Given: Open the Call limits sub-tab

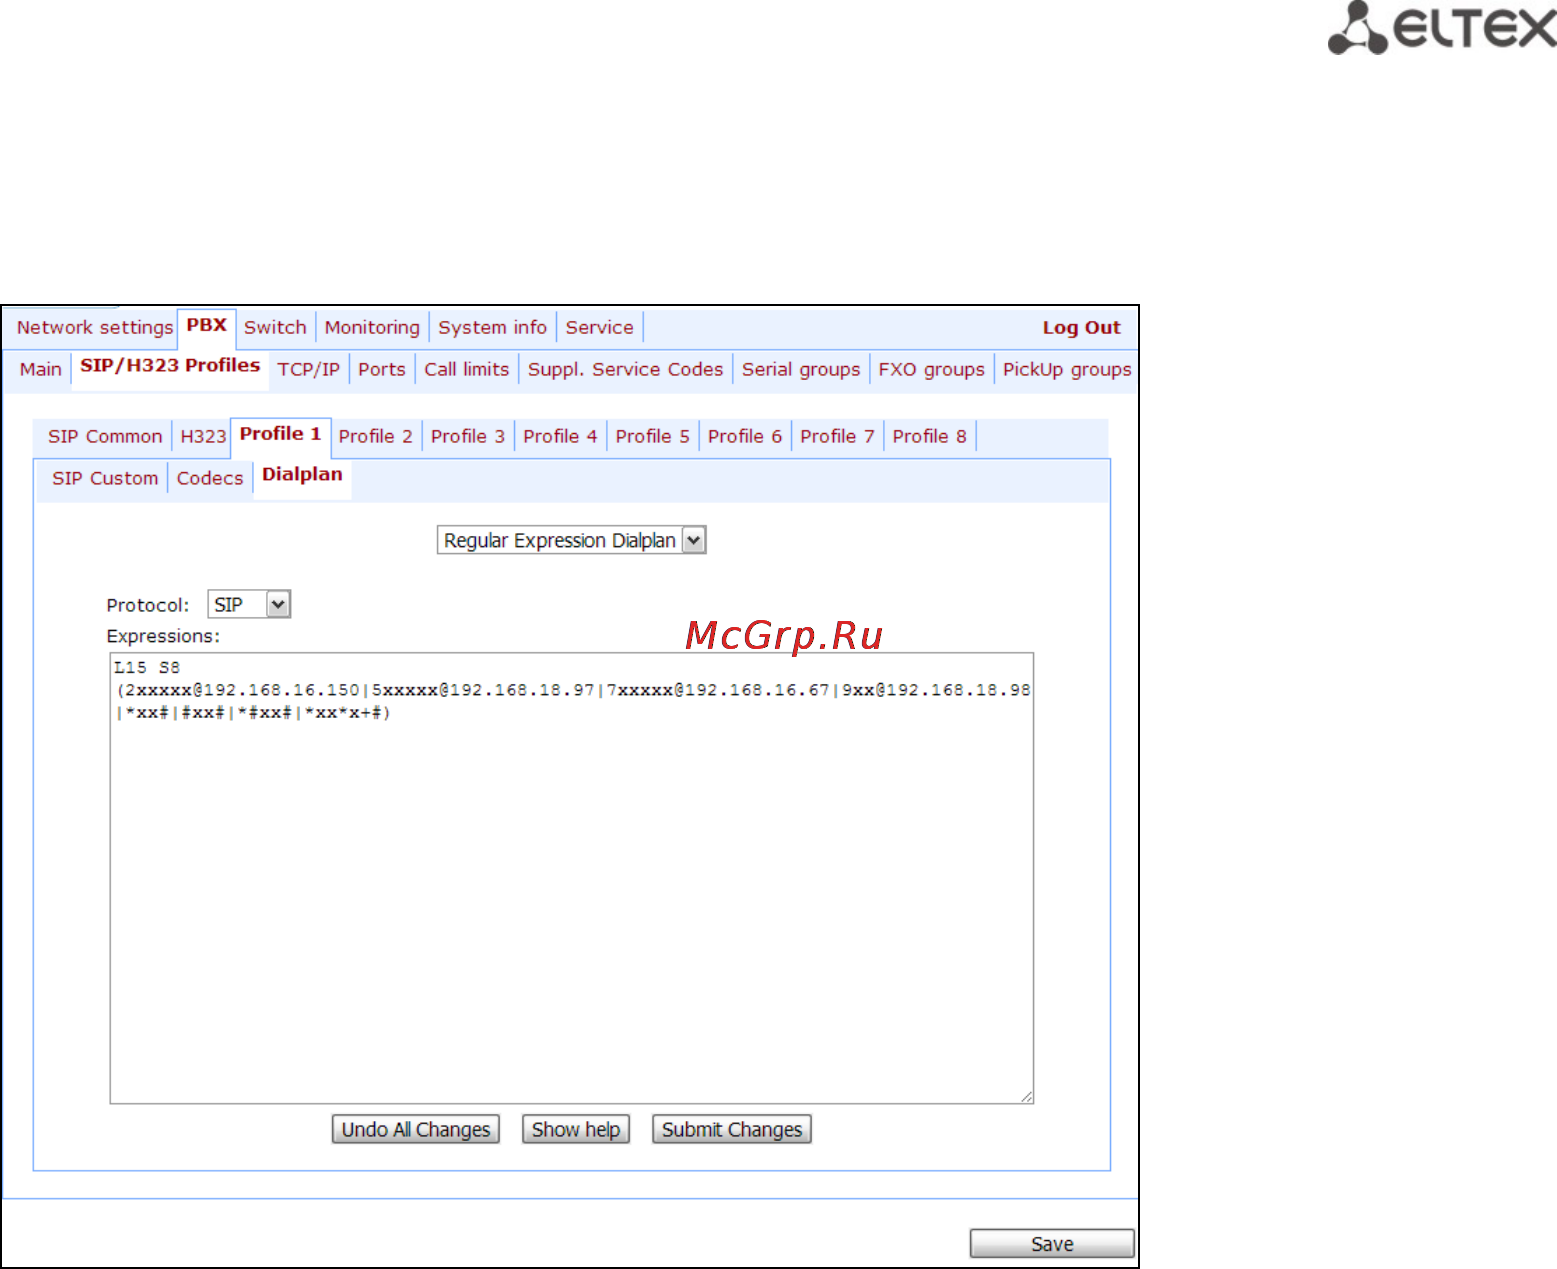Looking at the screenshot, I should click(467, 369).
